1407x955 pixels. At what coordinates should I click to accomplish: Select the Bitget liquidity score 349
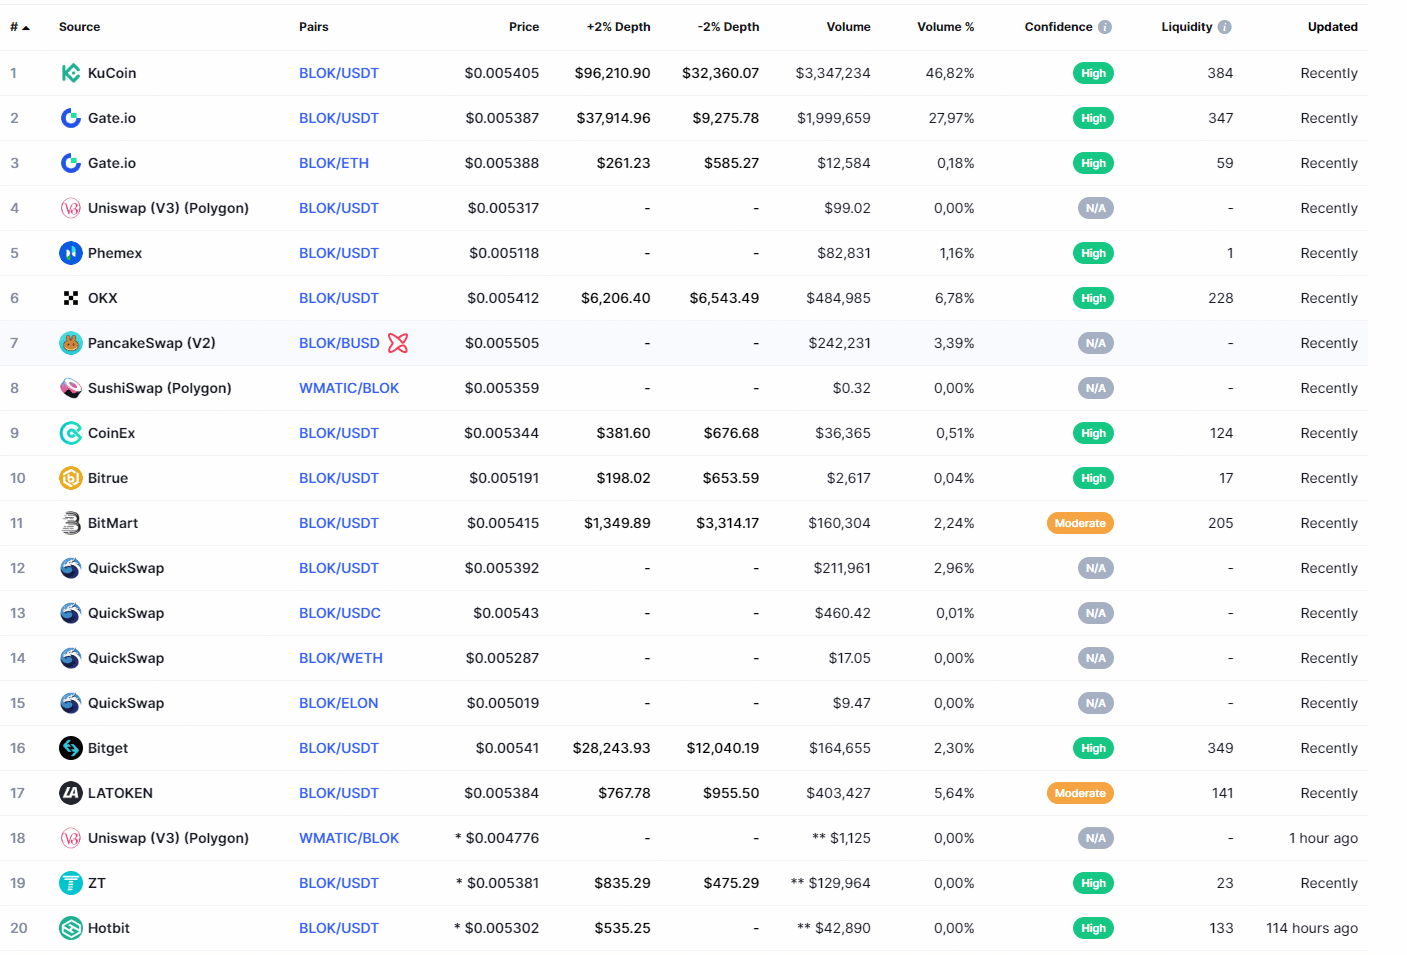click(x=1220, y=748)
